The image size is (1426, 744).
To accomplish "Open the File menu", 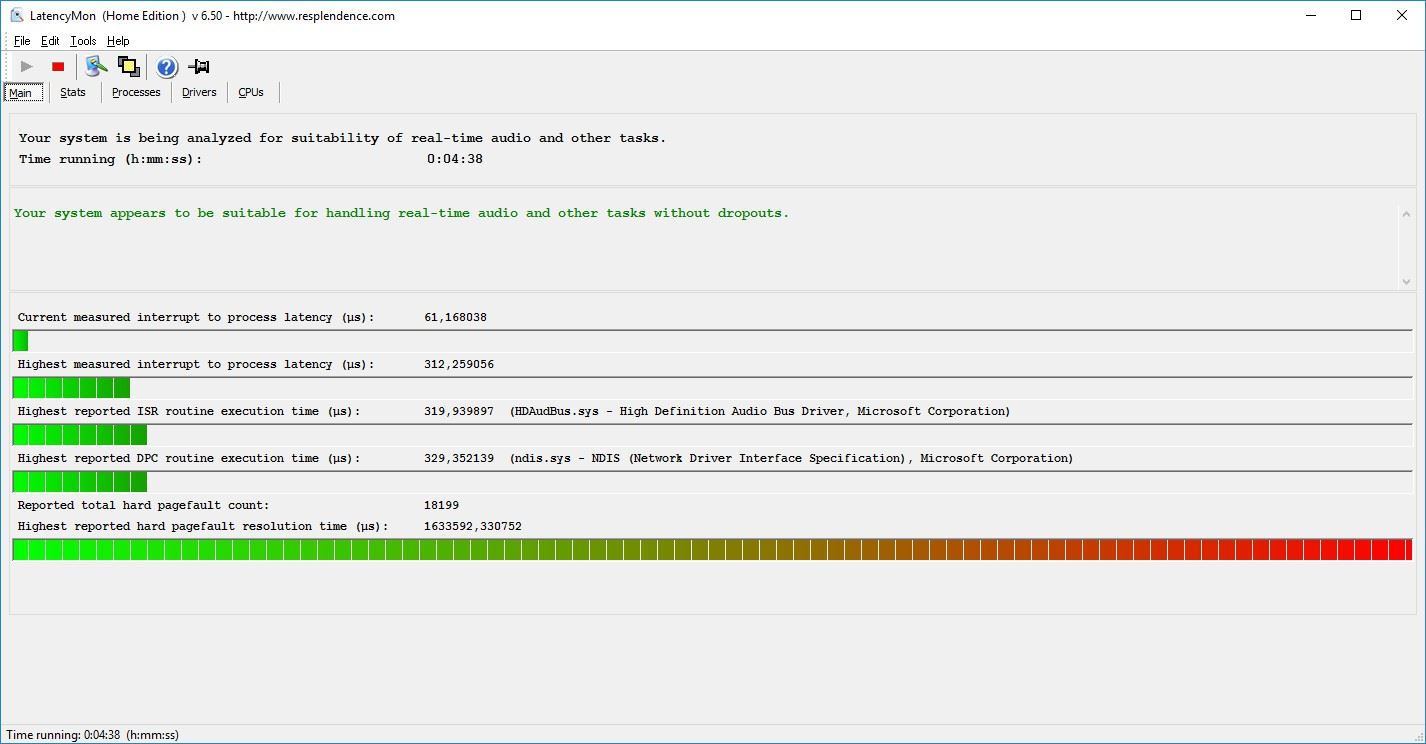I will [x=22, y=41].
